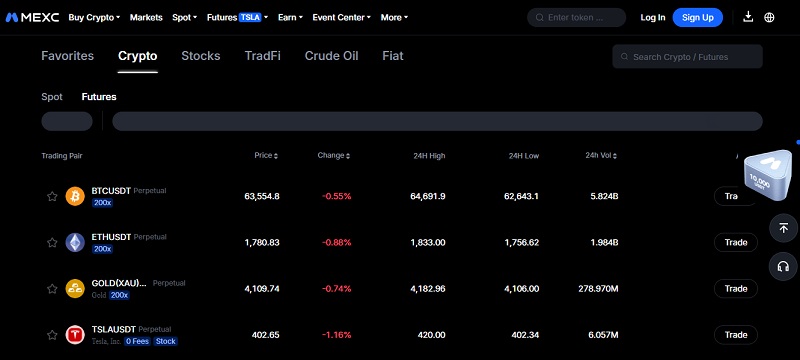Switch to the Favorites tab

[67, 56]
